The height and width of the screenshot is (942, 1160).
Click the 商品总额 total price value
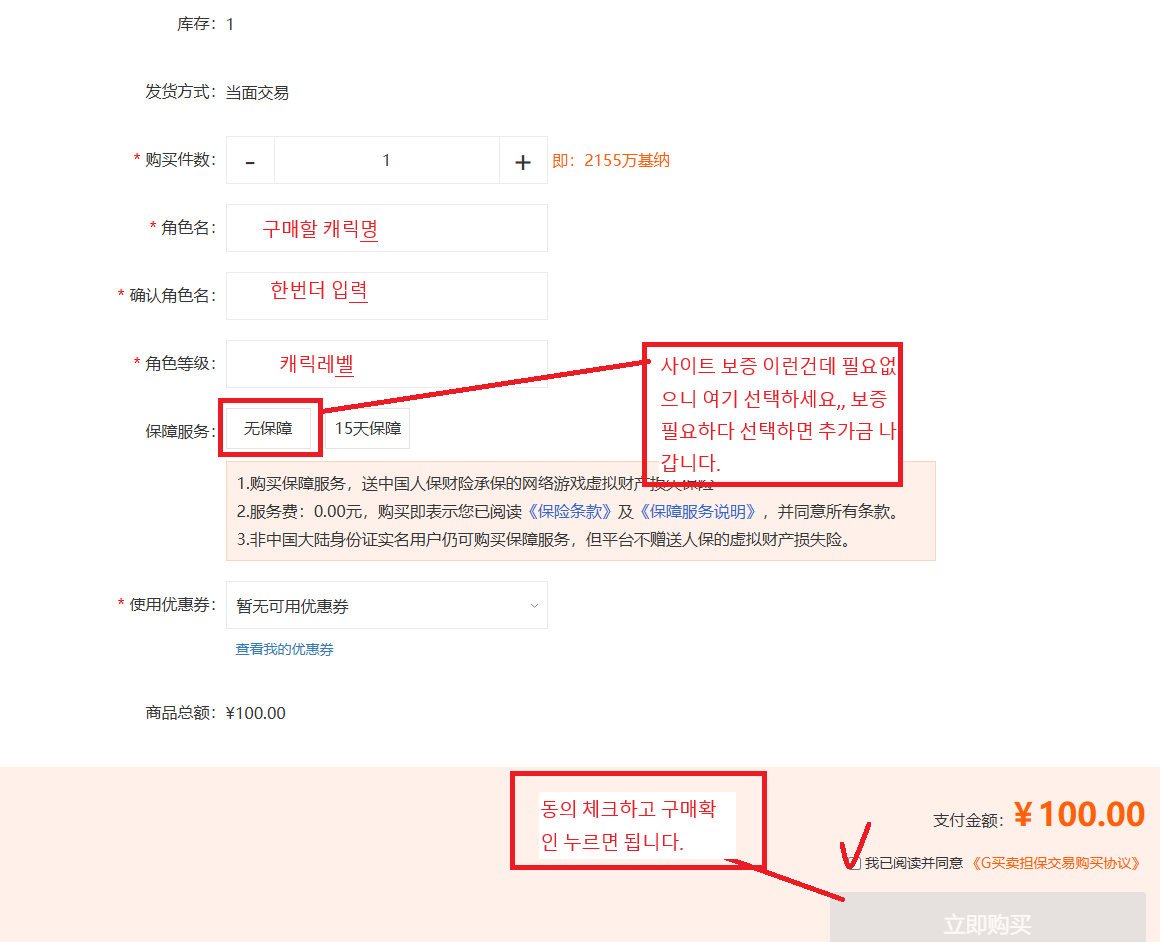click(256, 713)
